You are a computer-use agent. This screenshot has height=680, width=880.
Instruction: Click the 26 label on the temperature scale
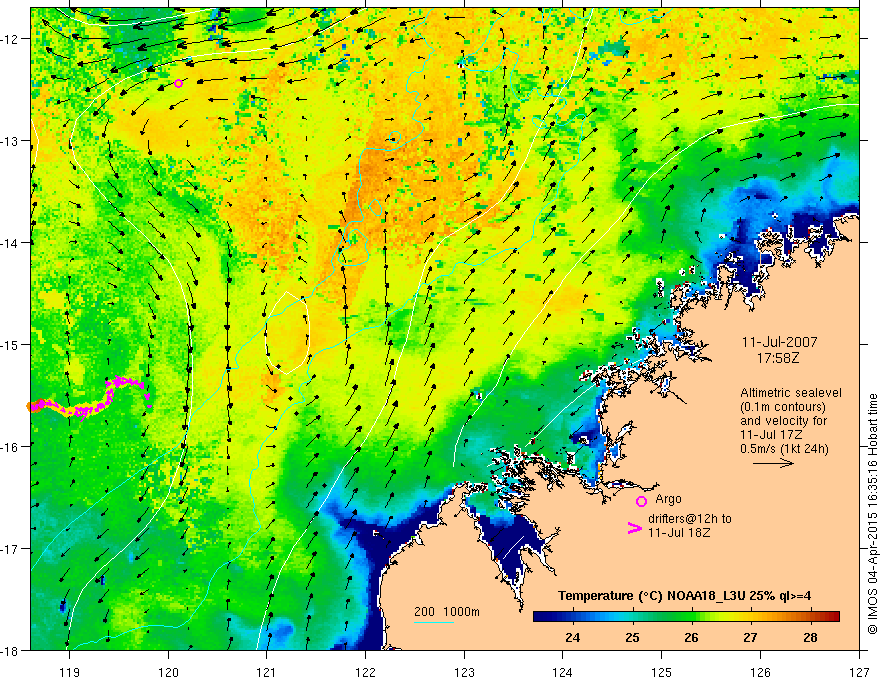coord(691,637)
